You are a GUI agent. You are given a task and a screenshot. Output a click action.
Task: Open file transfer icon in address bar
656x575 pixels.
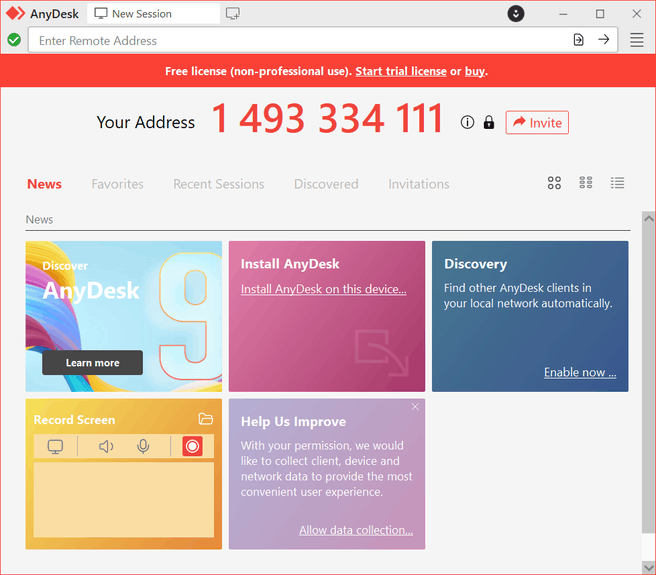[578, 40]
